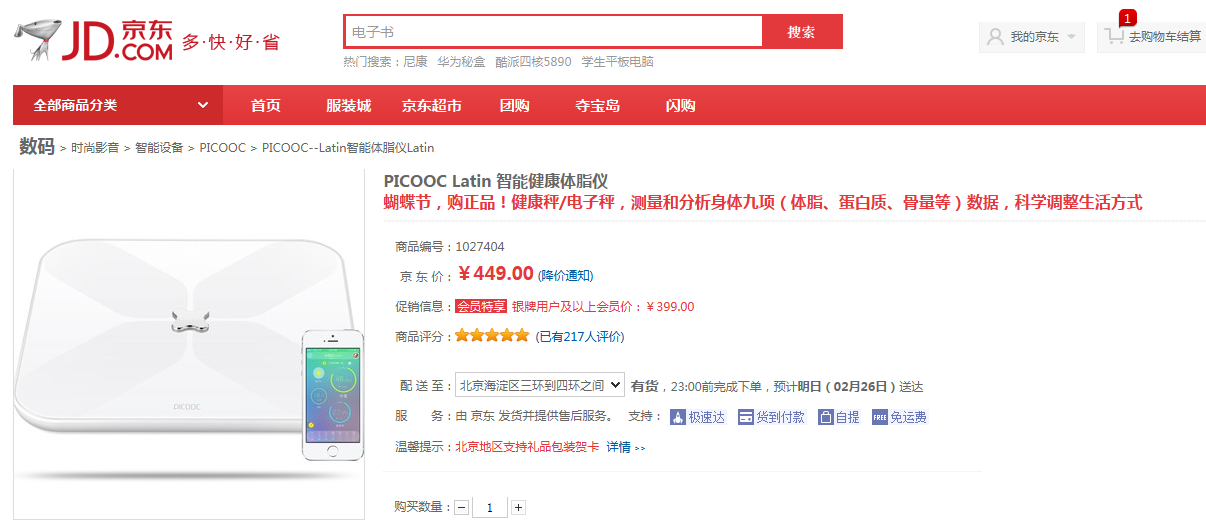Click hot search term 学生平板电脑

pyautogui.click(x=618, y=62)
